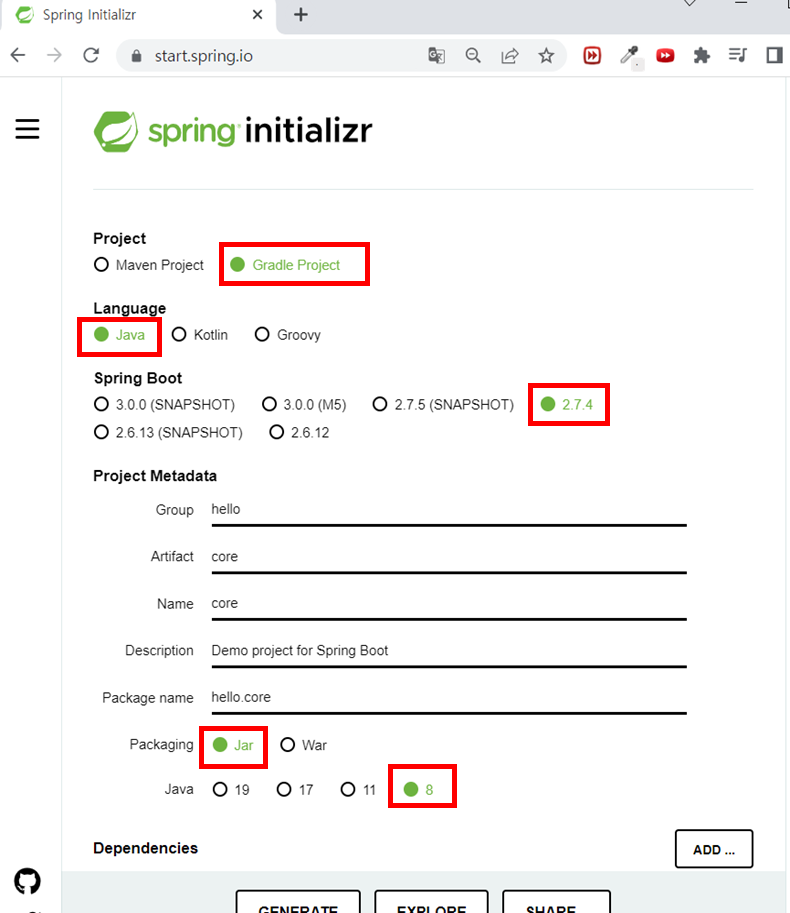Bookmark this page with the star icon
The image size is (790, 913).
546,55
